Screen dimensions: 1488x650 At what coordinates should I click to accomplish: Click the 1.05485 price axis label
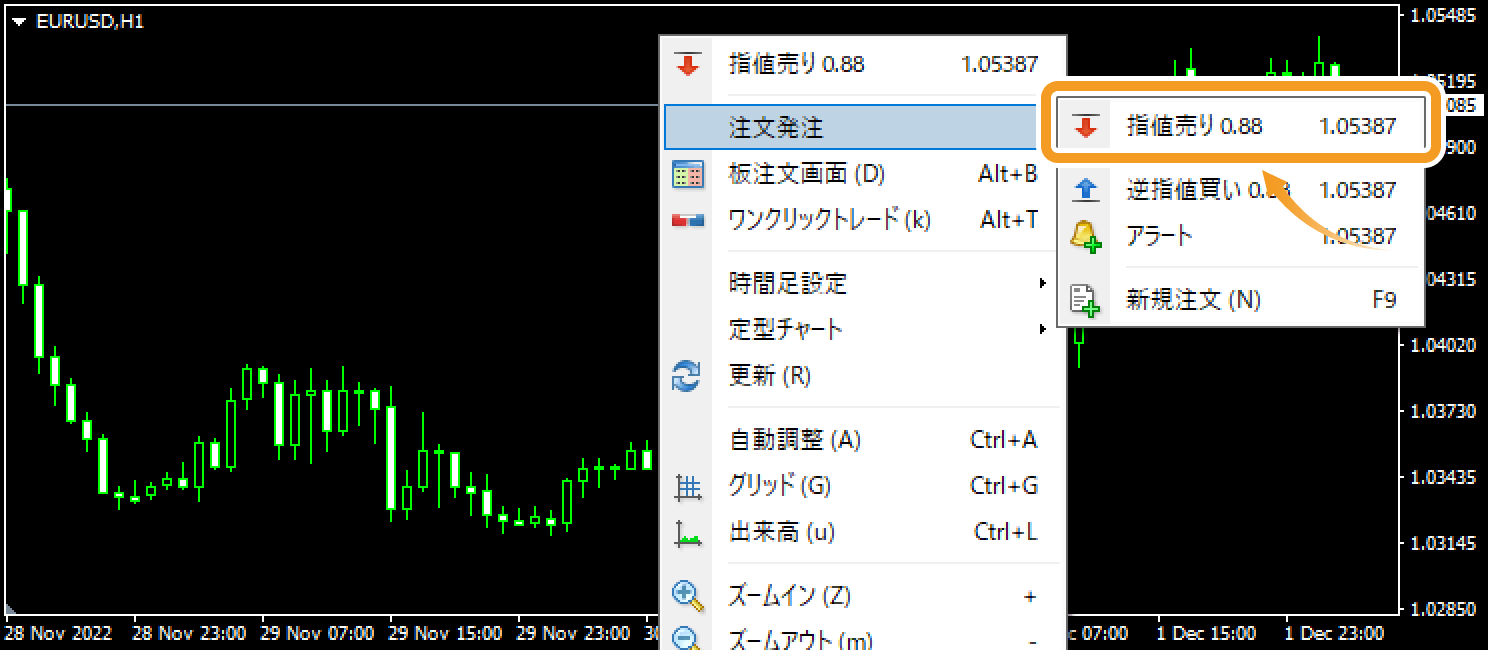tap(1442, 16)
